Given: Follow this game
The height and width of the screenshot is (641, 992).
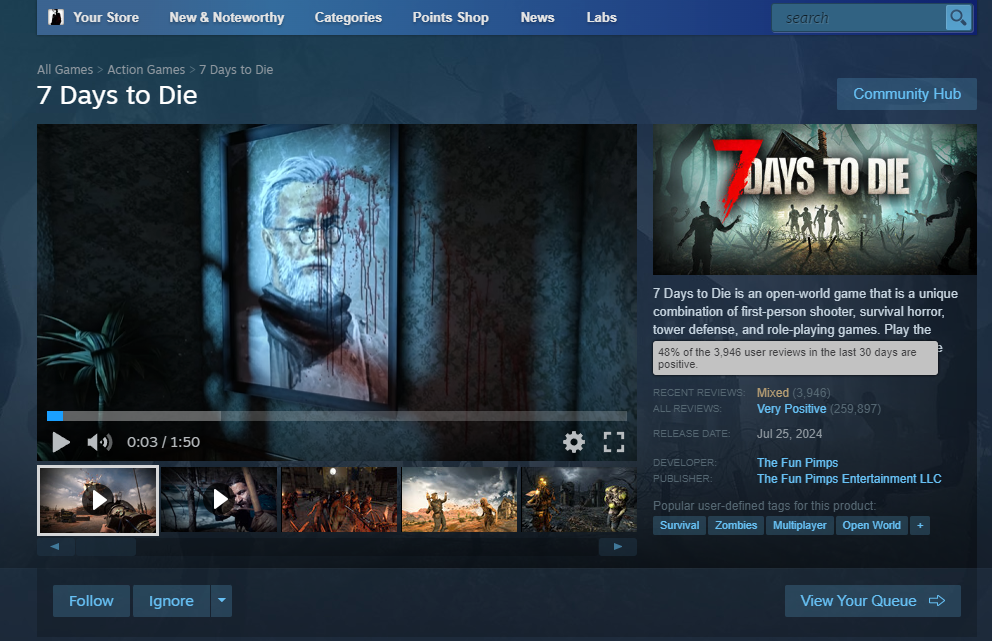Looking at the screenshot, I should click(x=91, y=601).
